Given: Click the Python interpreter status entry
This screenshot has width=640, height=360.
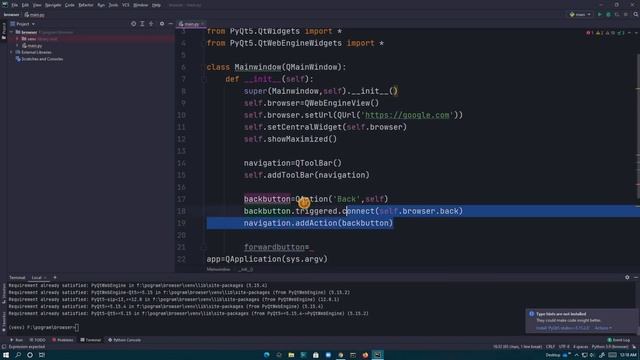Looking at the screenshot, I should click(610, 347).
